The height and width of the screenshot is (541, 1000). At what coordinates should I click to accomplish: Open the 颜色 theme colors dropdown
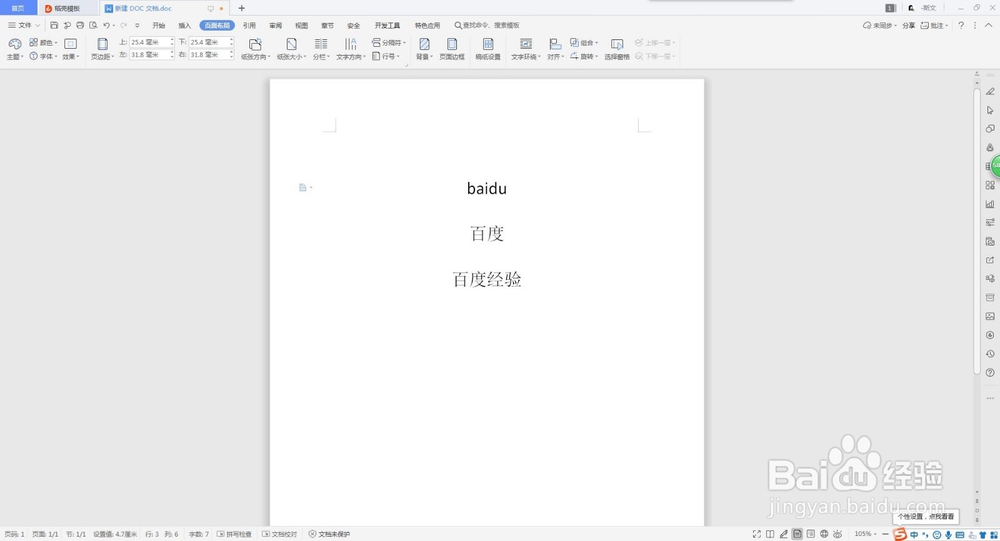tap(43, 43)
